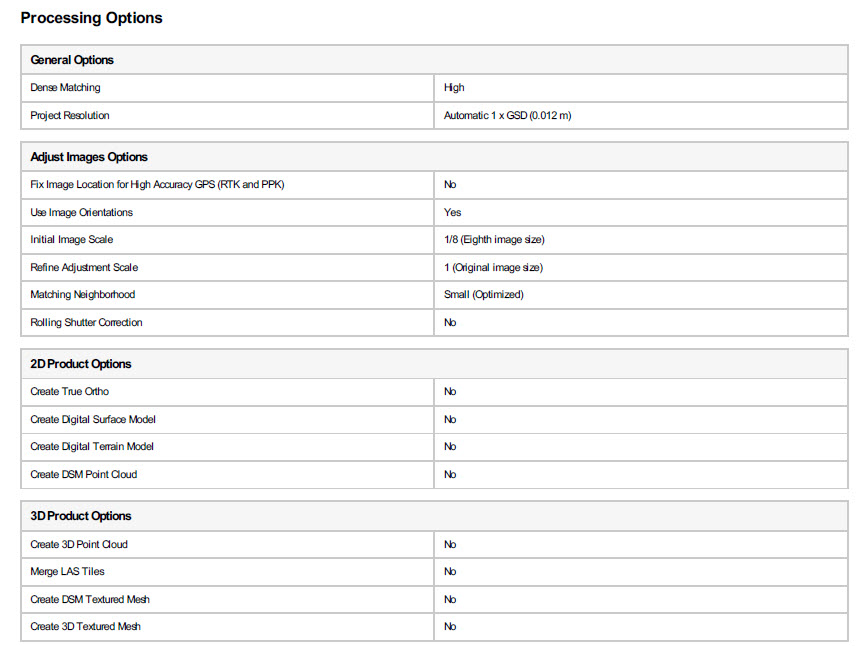Click the Merge LAS Tiles label
866x646 pixels.
[x=67, y=572]
